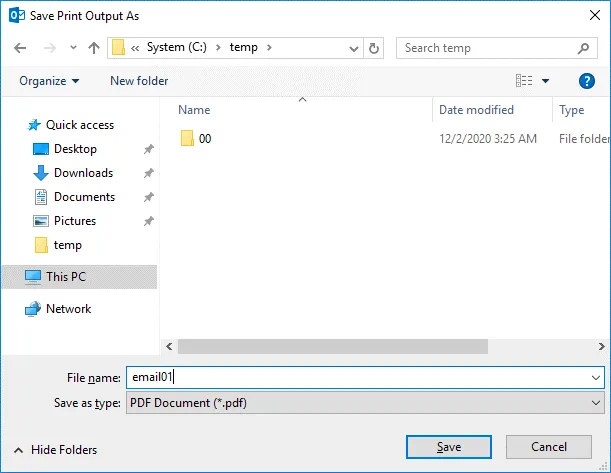Collapse dialog with Hide Folders
The image size is (611, 473).
click(x=56, y=450)
